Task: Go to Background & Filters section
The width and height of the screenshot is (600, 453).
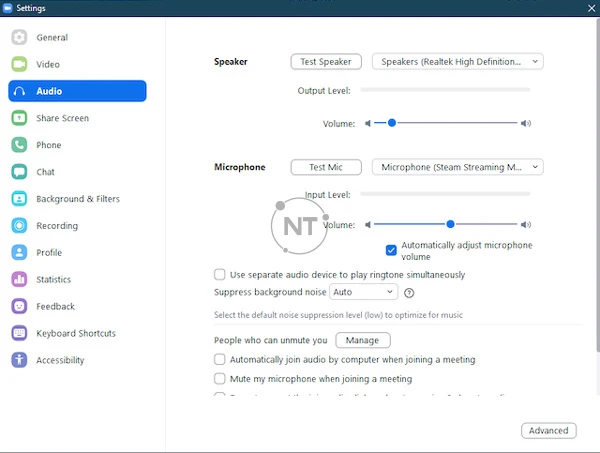Action: [78, 199]
